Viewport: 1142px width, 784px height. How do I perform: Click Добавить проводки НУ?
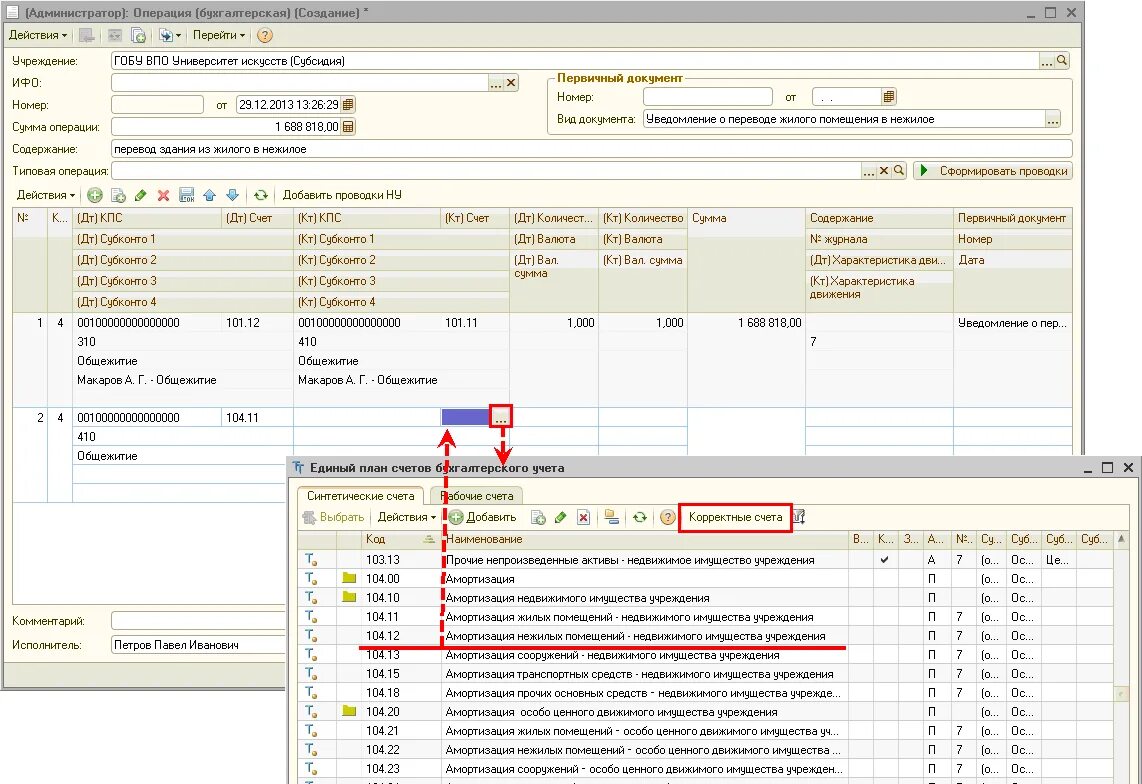(x=342, y=195)
